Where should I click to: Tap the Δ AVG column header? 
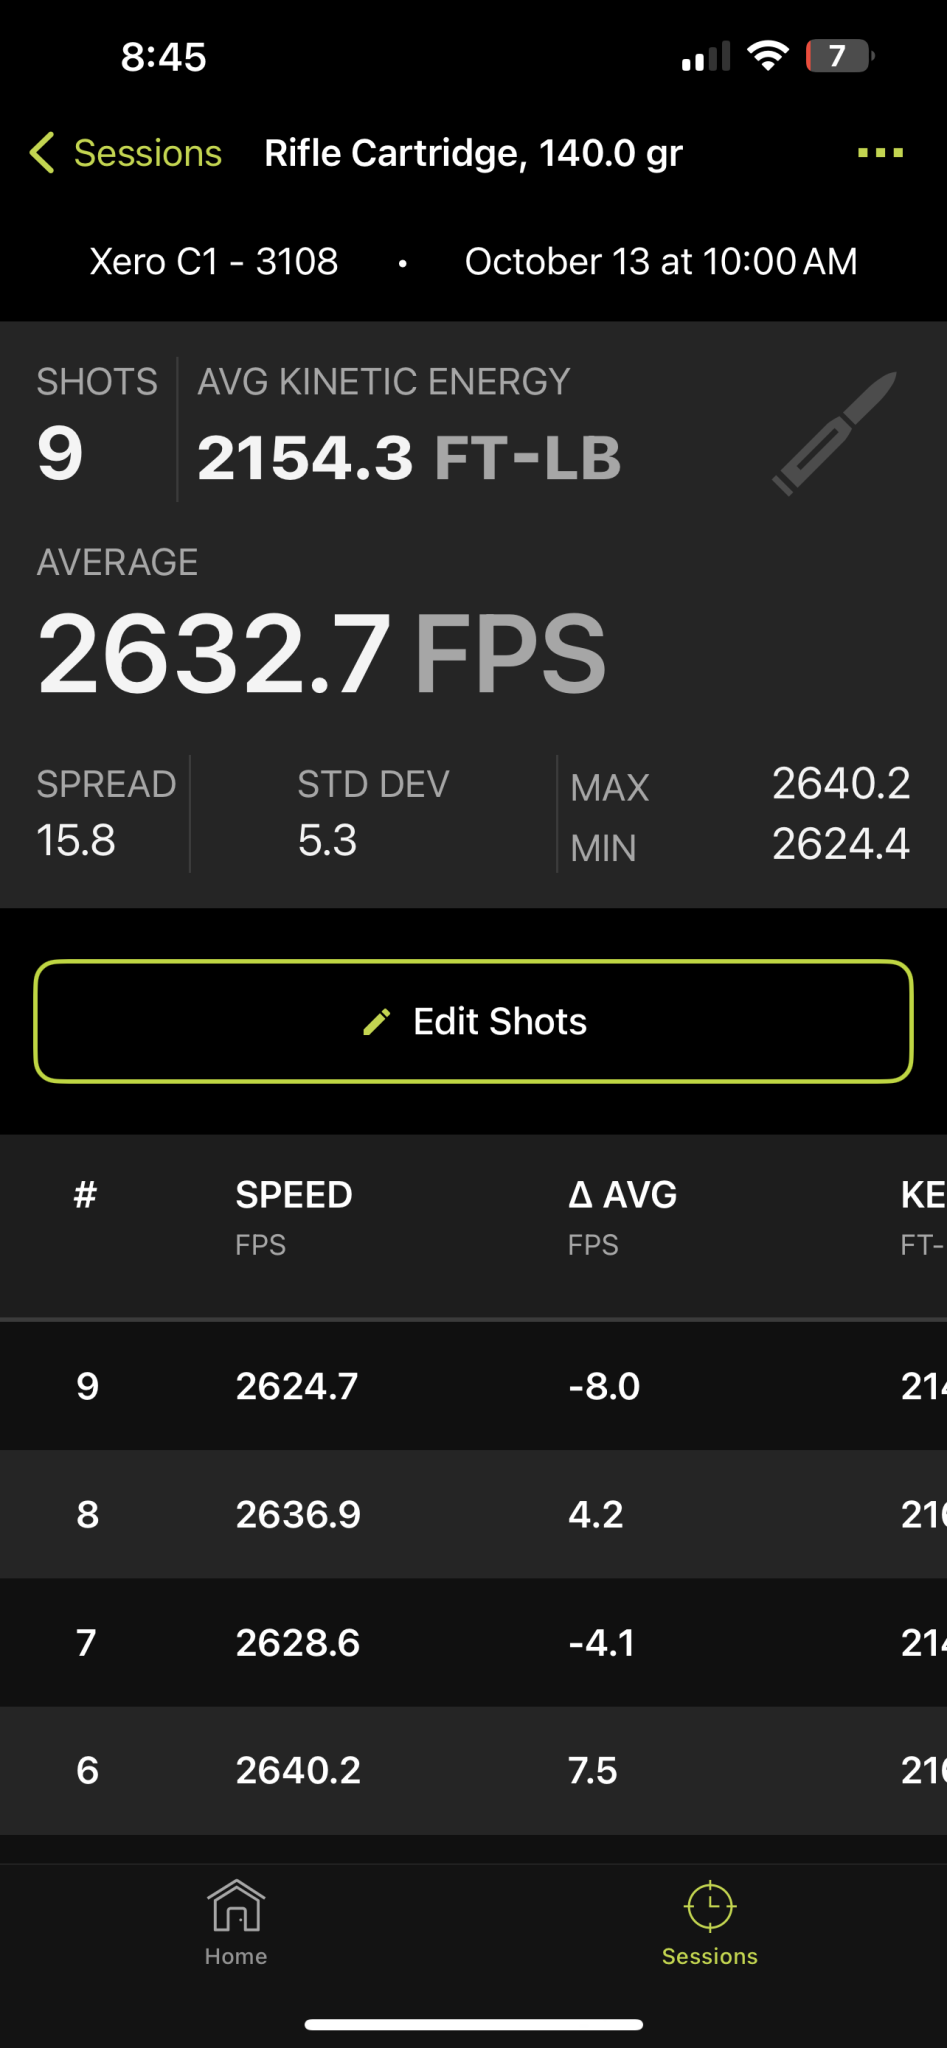622,1195
